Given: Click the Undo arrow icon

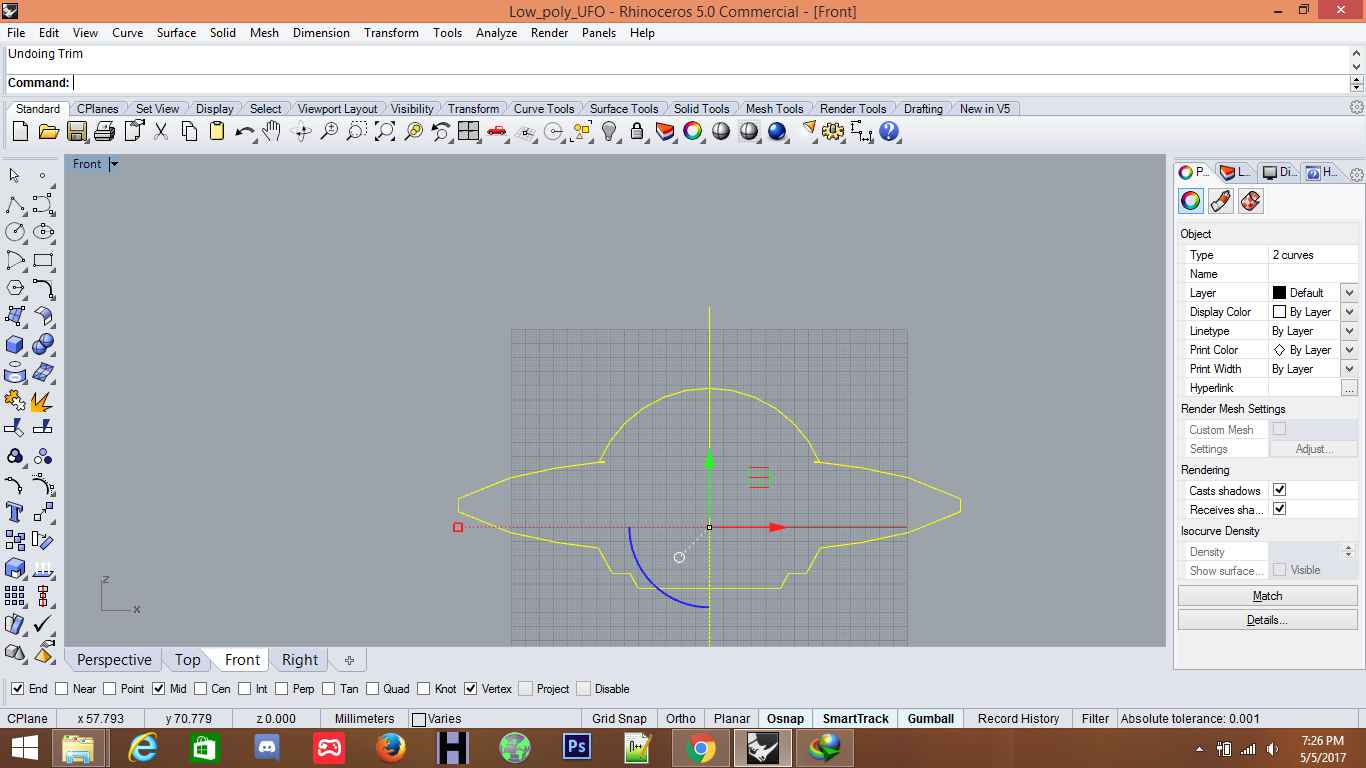Looking at the screenshot, I should (x=244, y=131).
